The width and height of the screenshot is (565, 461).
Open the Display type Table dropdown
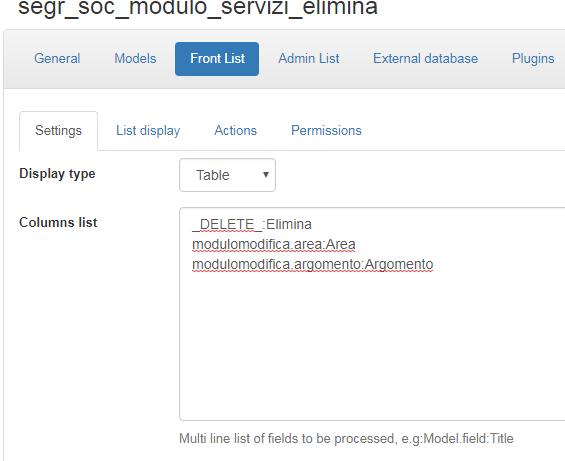[x=227, y=175]
